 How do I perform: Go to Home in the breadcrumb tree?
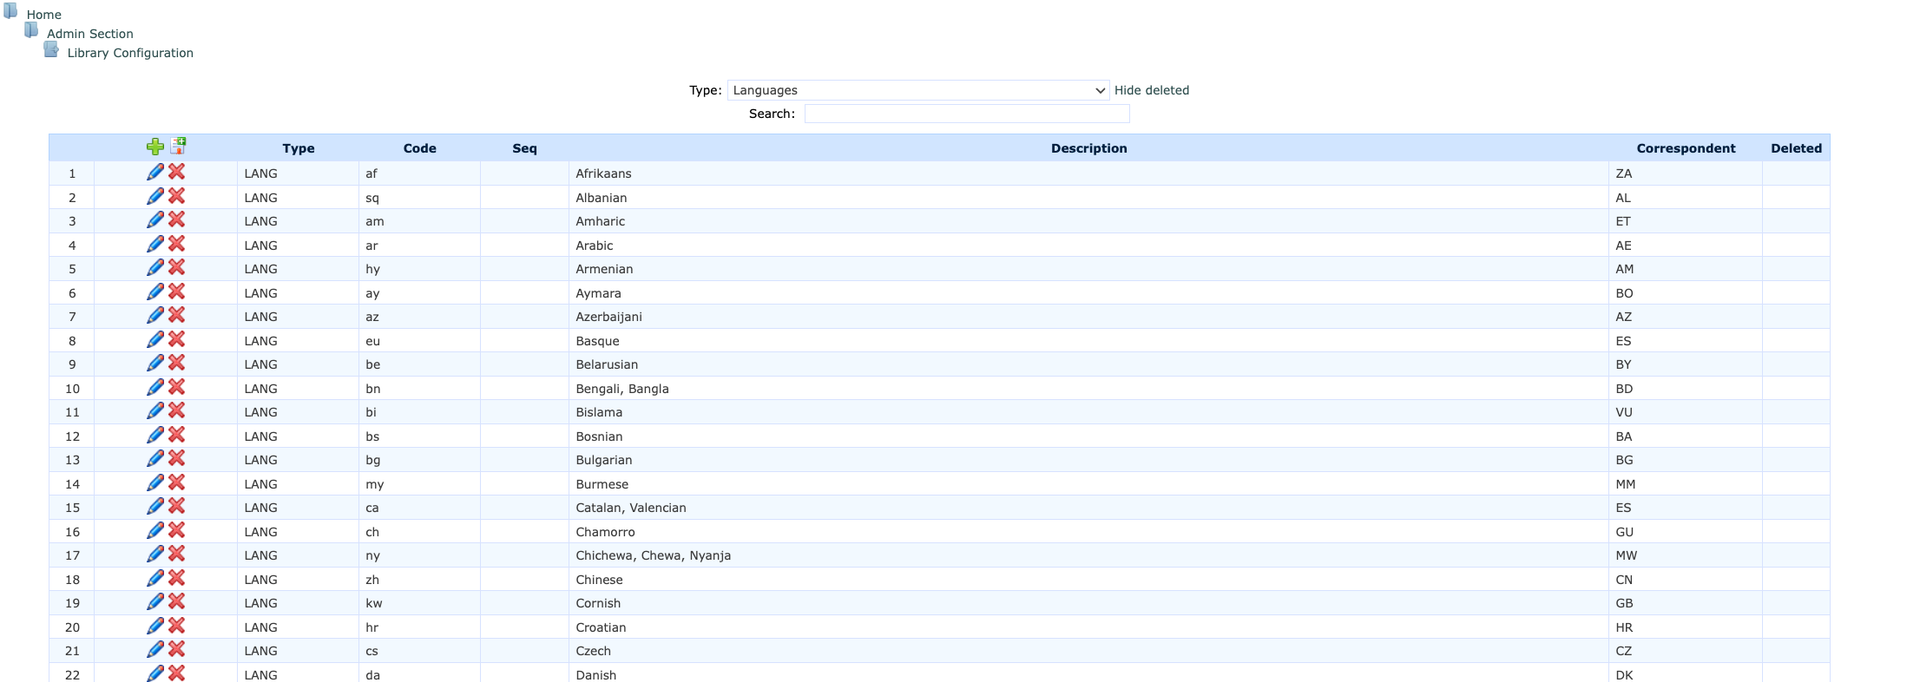44,15
